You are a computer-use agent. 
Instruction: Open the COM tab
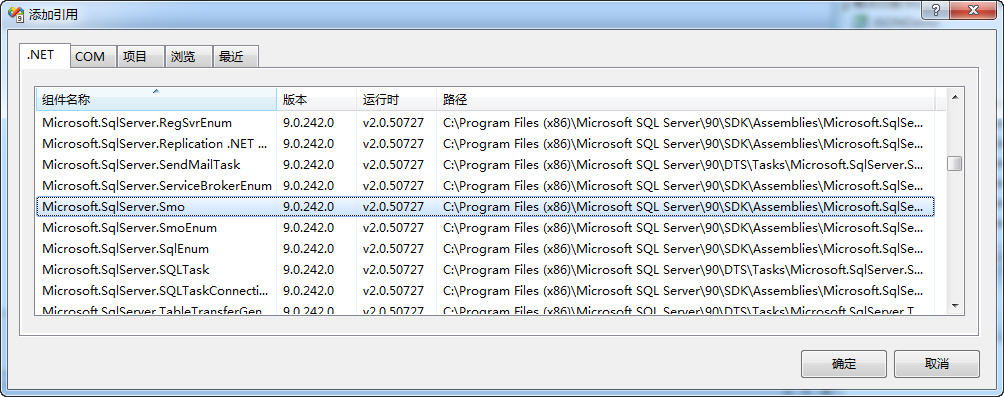(x=93, y=56)
